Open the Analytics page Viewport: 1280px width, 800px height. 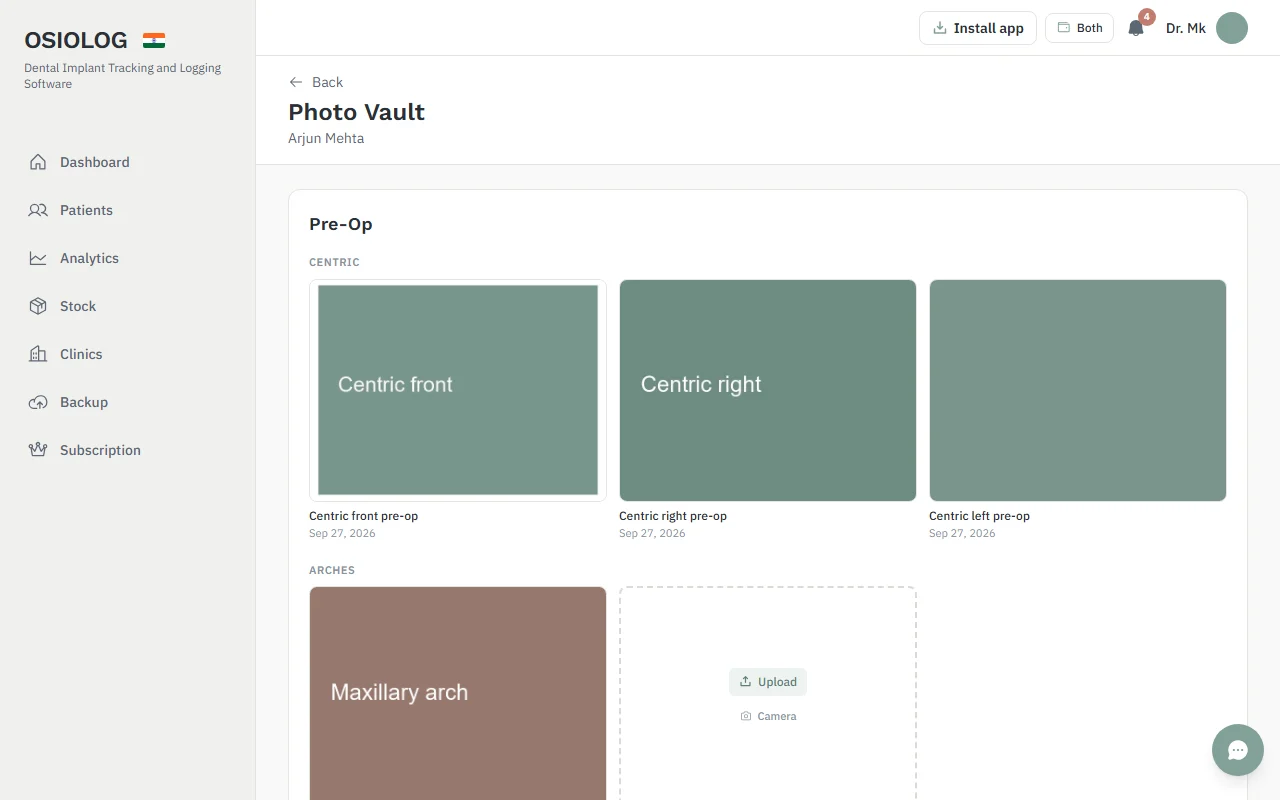click(x=127, y=258)
